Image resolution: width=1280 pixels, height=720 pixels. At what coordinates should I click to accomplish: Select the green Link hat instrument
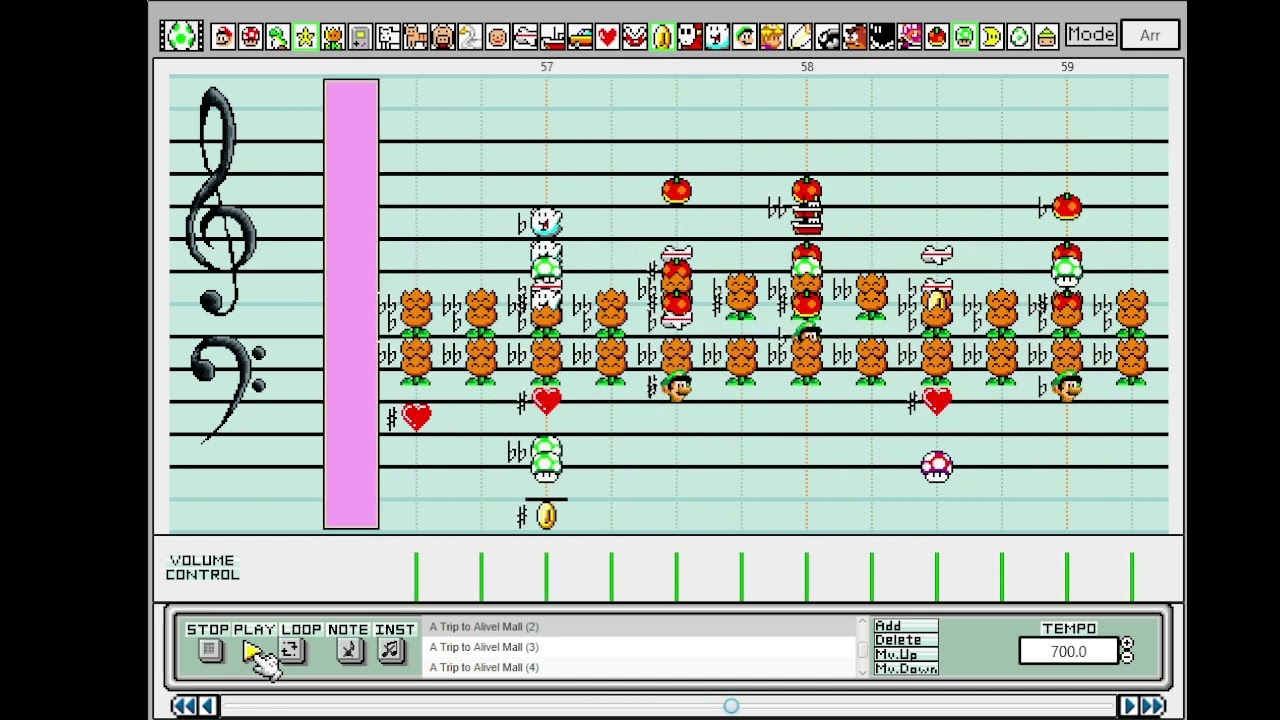1046,37
